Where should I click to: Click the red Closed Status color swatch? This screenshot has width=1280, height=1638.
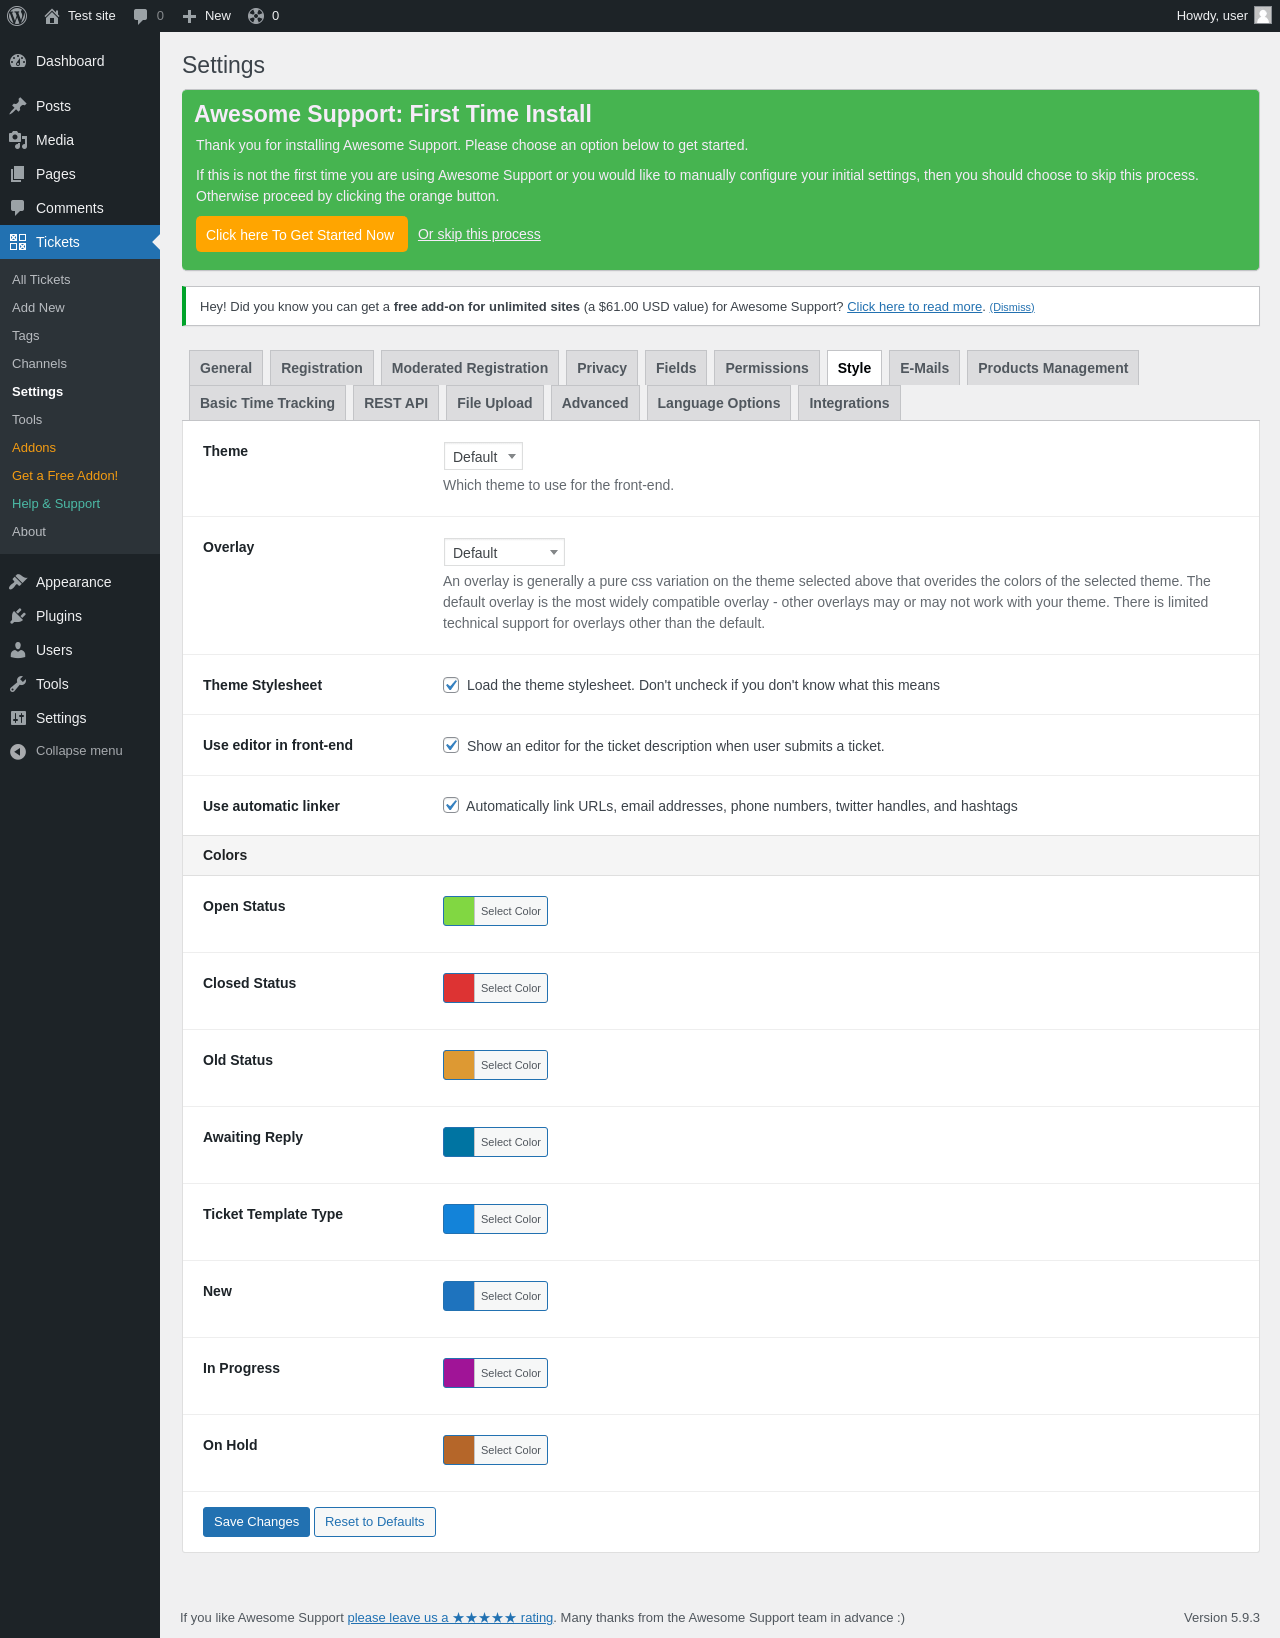point(459,988)
